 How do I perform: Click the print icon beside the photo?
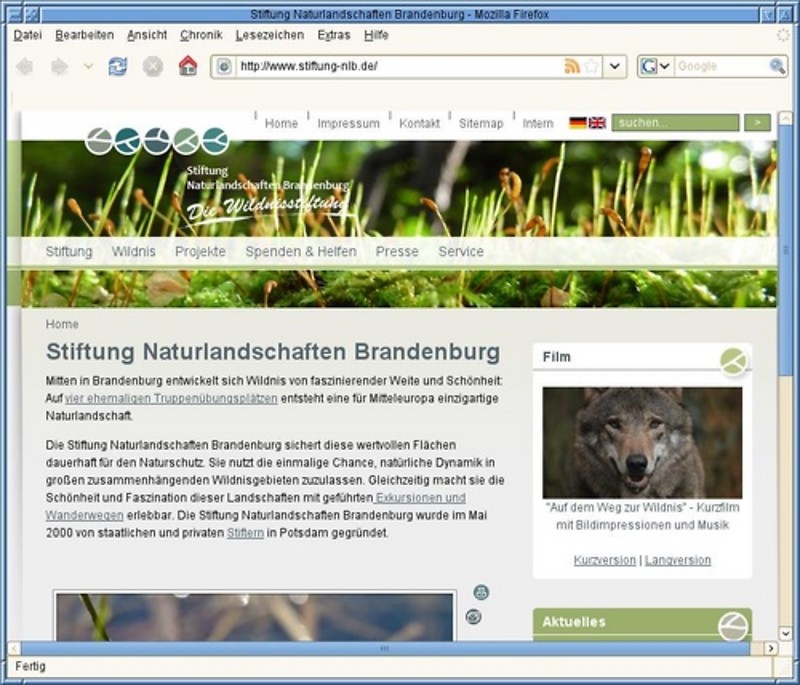[x=481, y=592]
